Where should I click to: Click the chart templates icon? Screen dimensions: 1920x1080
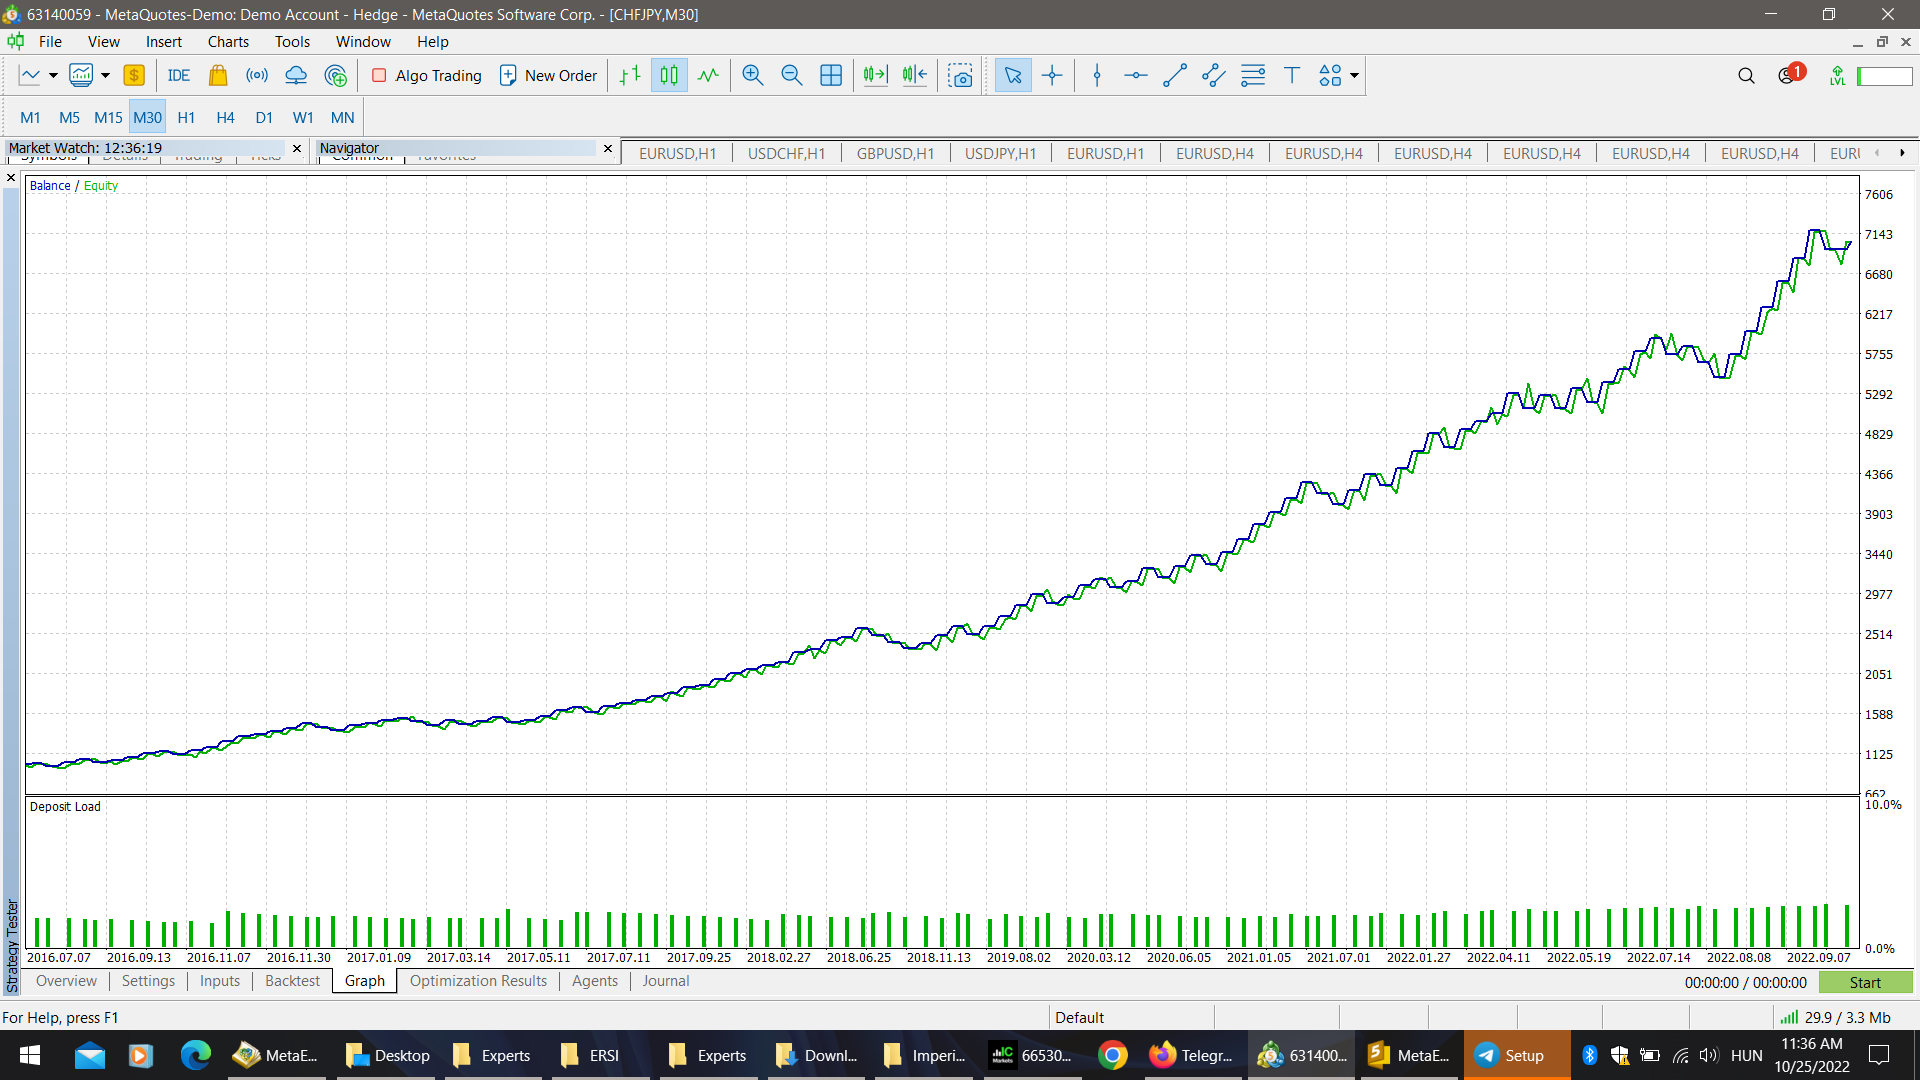click(x=81, y=75)
